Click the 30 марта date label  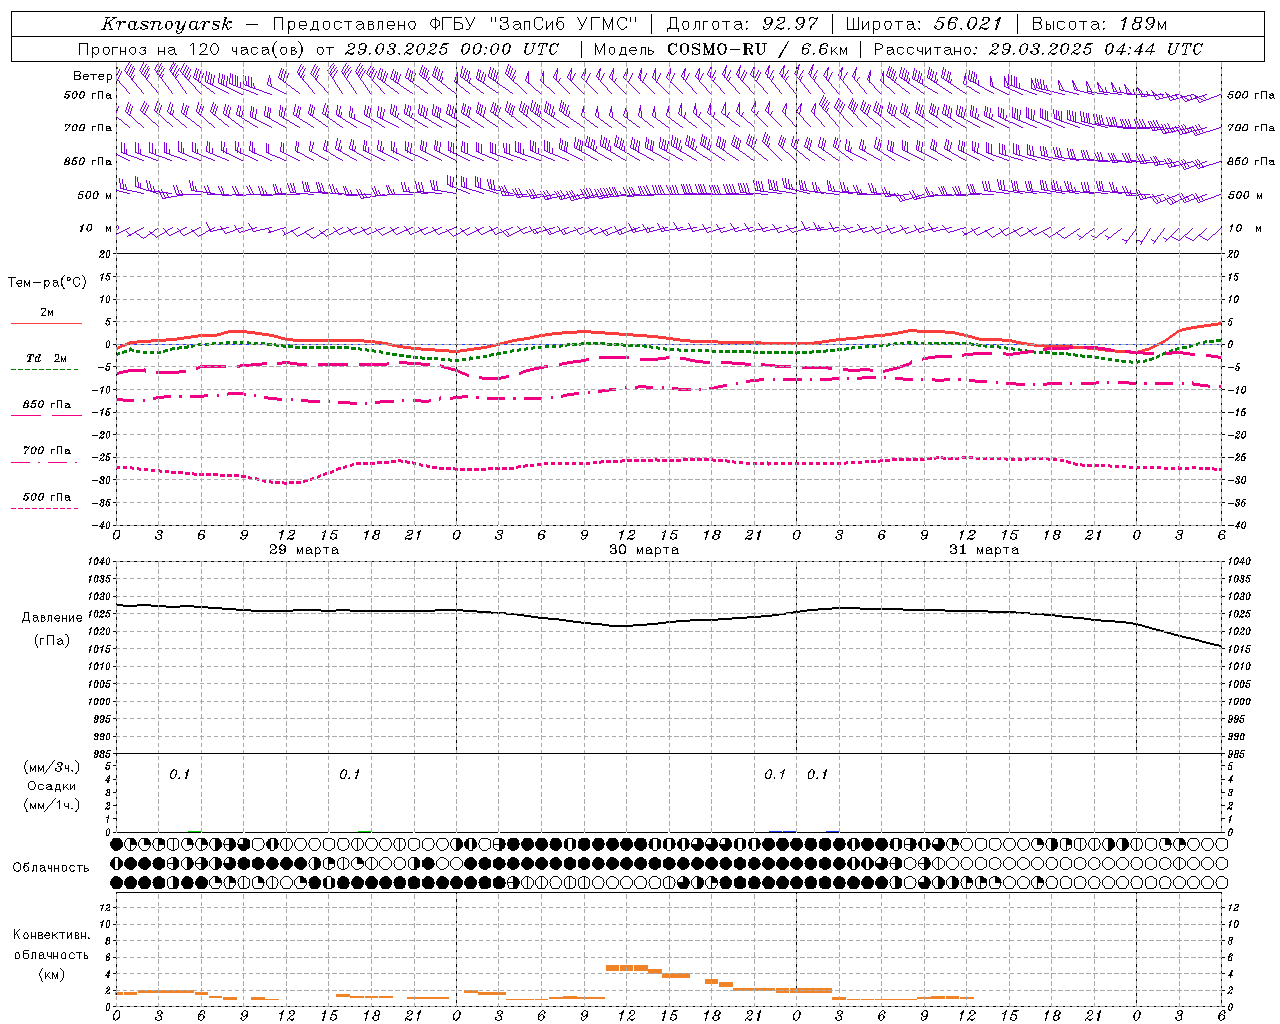coord(644,550)
